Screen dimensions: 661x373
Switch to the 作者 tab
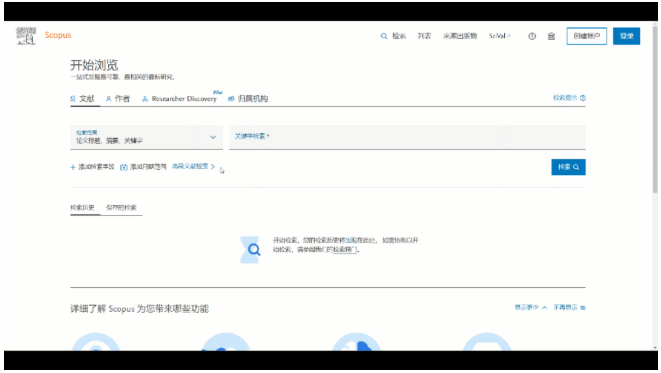point(118,99)
